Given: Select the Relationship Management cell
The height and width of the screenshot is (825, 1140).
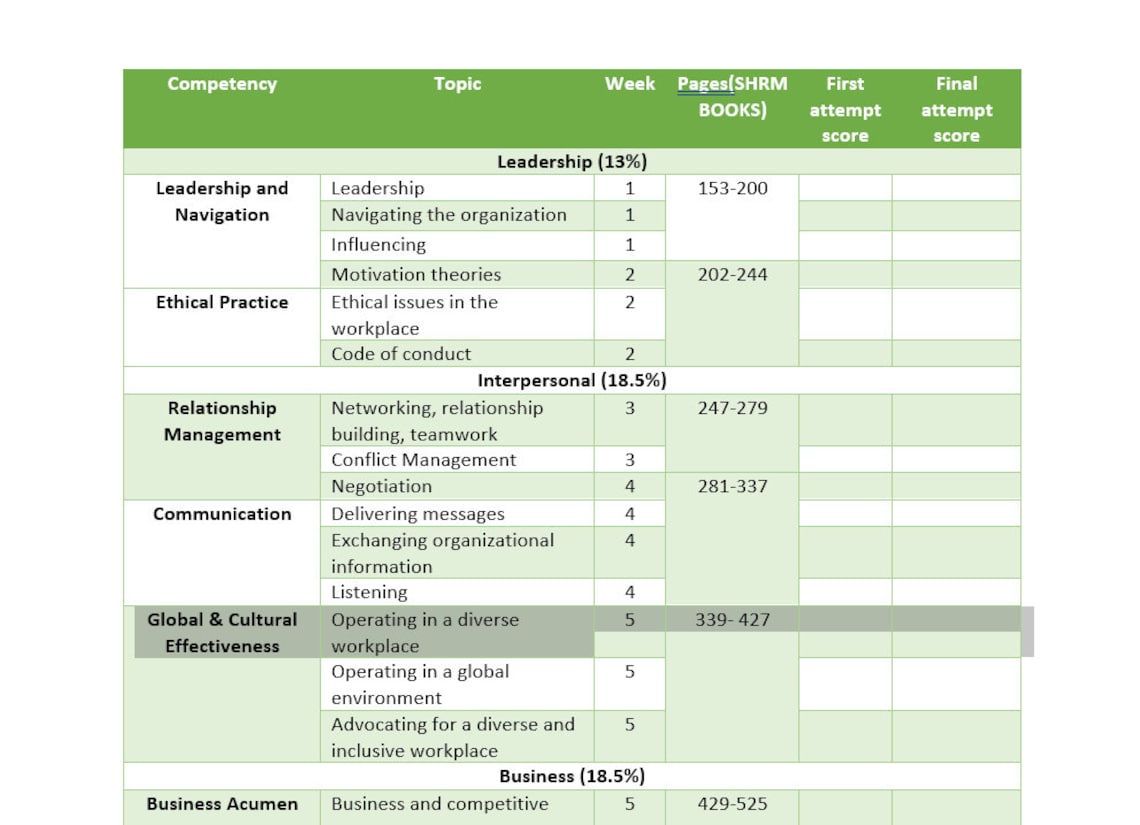Looking at the screenshot, I should 221,421.
